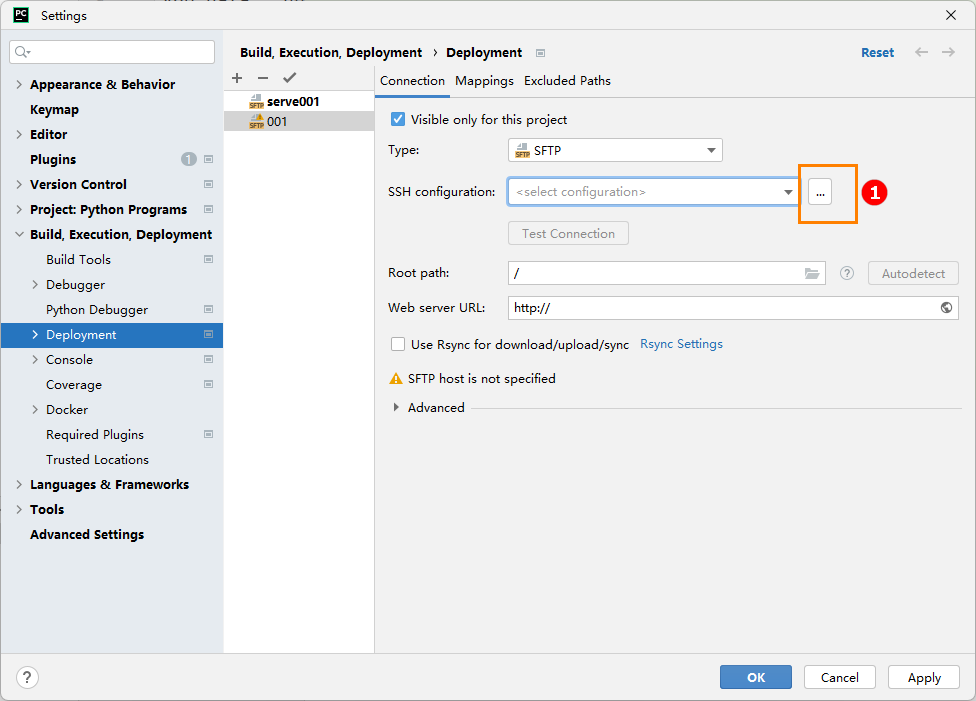
Task: Click the add server plus icon
Action: [x=237, y=78]
